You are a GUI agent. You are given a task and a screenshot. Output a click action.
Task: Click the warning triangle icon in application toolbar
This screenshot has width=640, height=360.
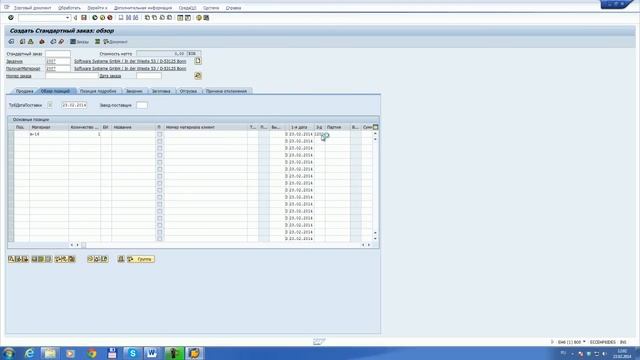(x=31, y=42)
